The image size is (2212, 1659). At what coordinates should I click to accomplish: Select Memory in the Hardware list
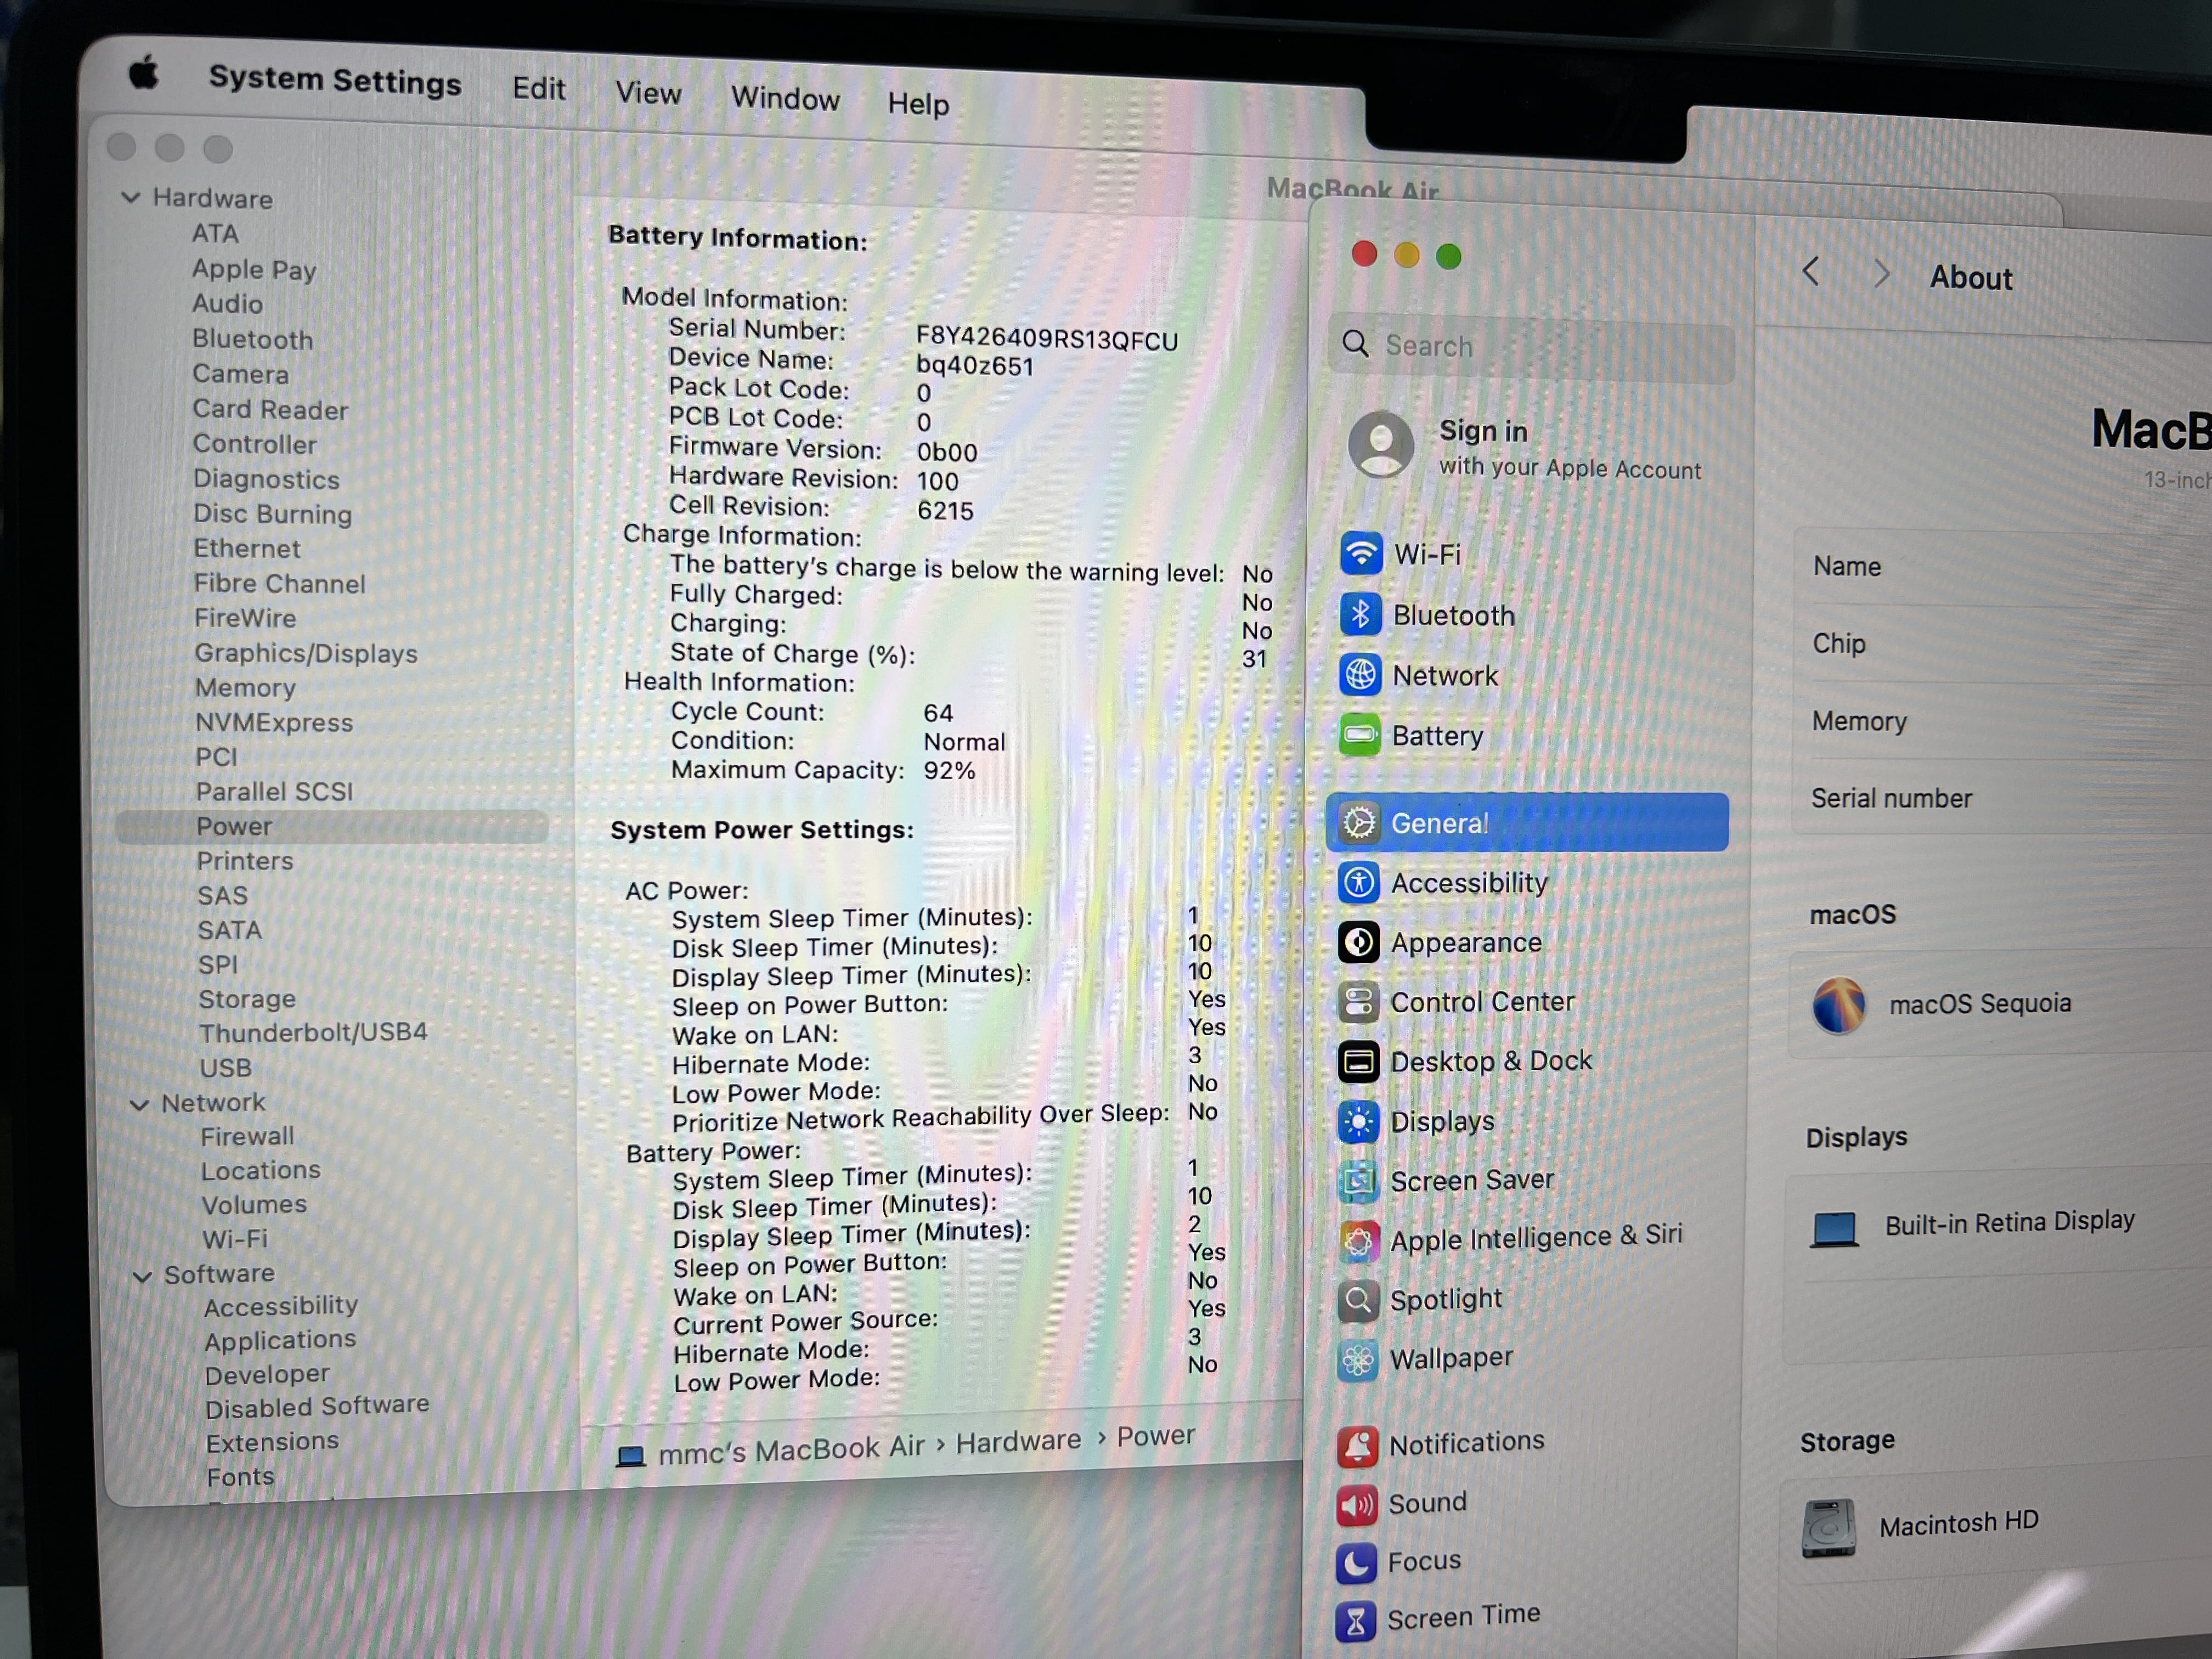245,688
